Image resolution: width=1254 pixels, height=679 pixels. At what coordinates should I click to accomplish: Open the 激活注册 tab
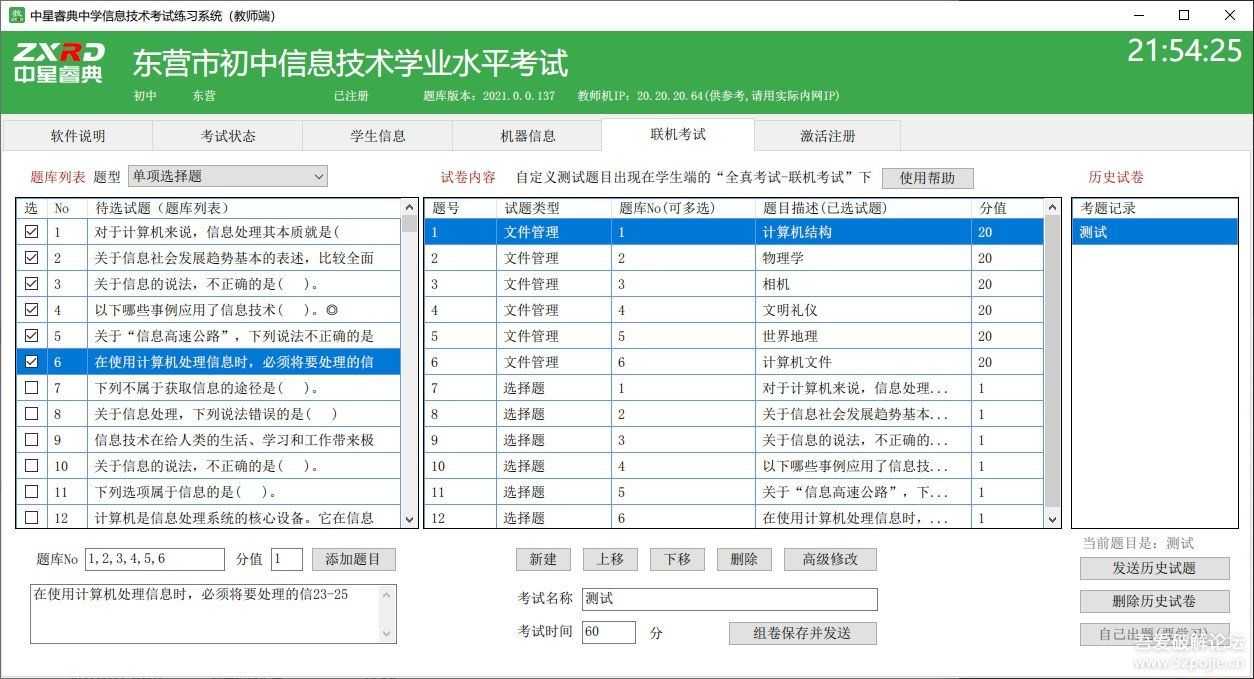point(828,135)
